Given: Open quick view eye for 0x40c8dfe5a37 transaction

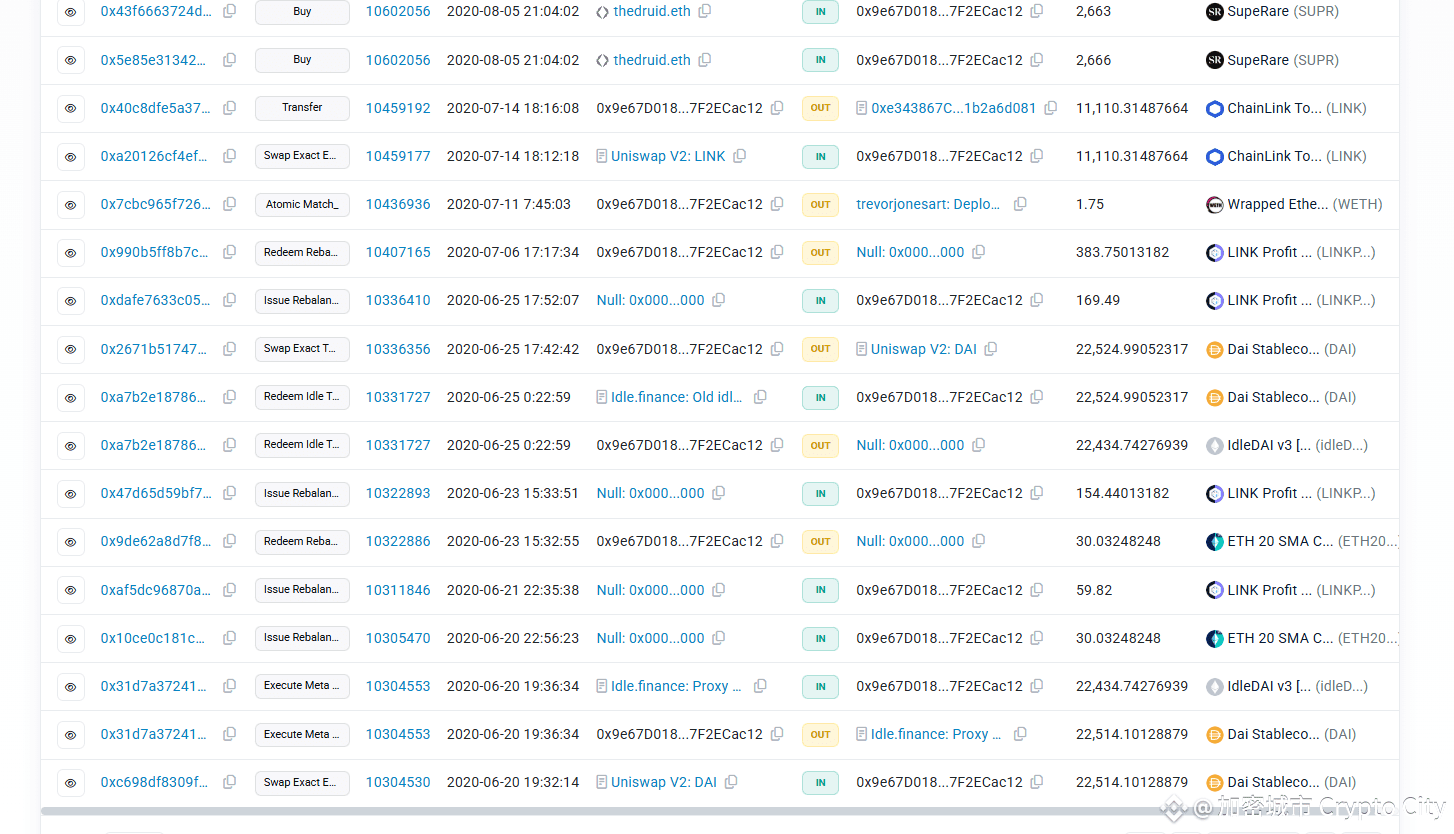Looking at the screenshot, I should 71,108.
